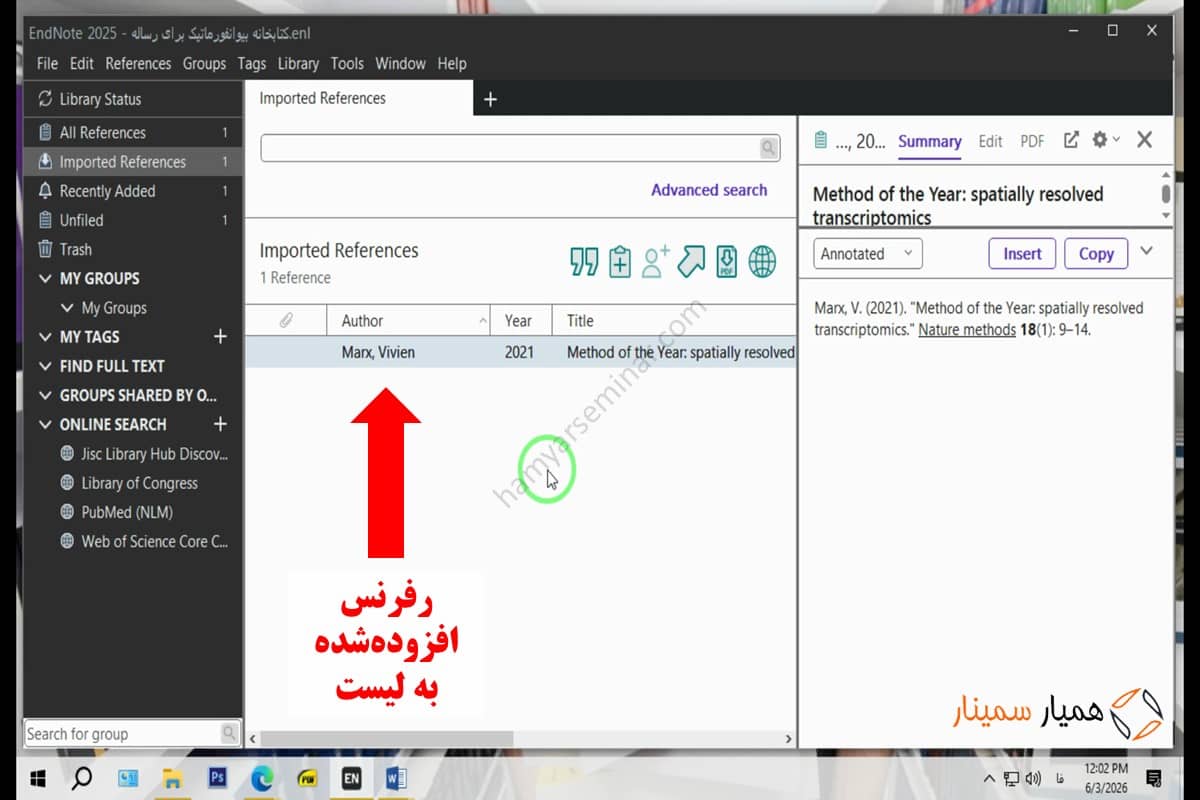Click the Insert button
The height and width of the screenshot is (800, 1200).
coord(1022,254)
